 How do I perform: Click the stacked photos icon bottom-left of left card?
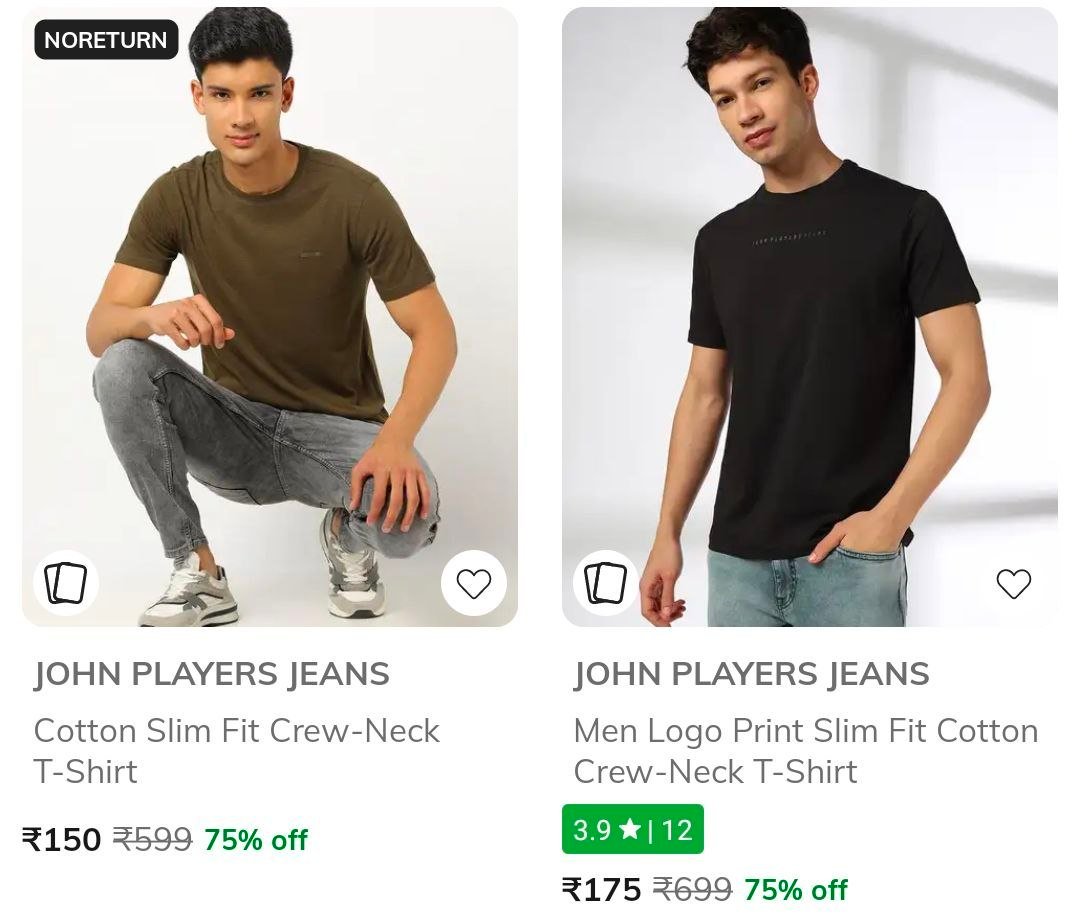click(x=65, y=582)
